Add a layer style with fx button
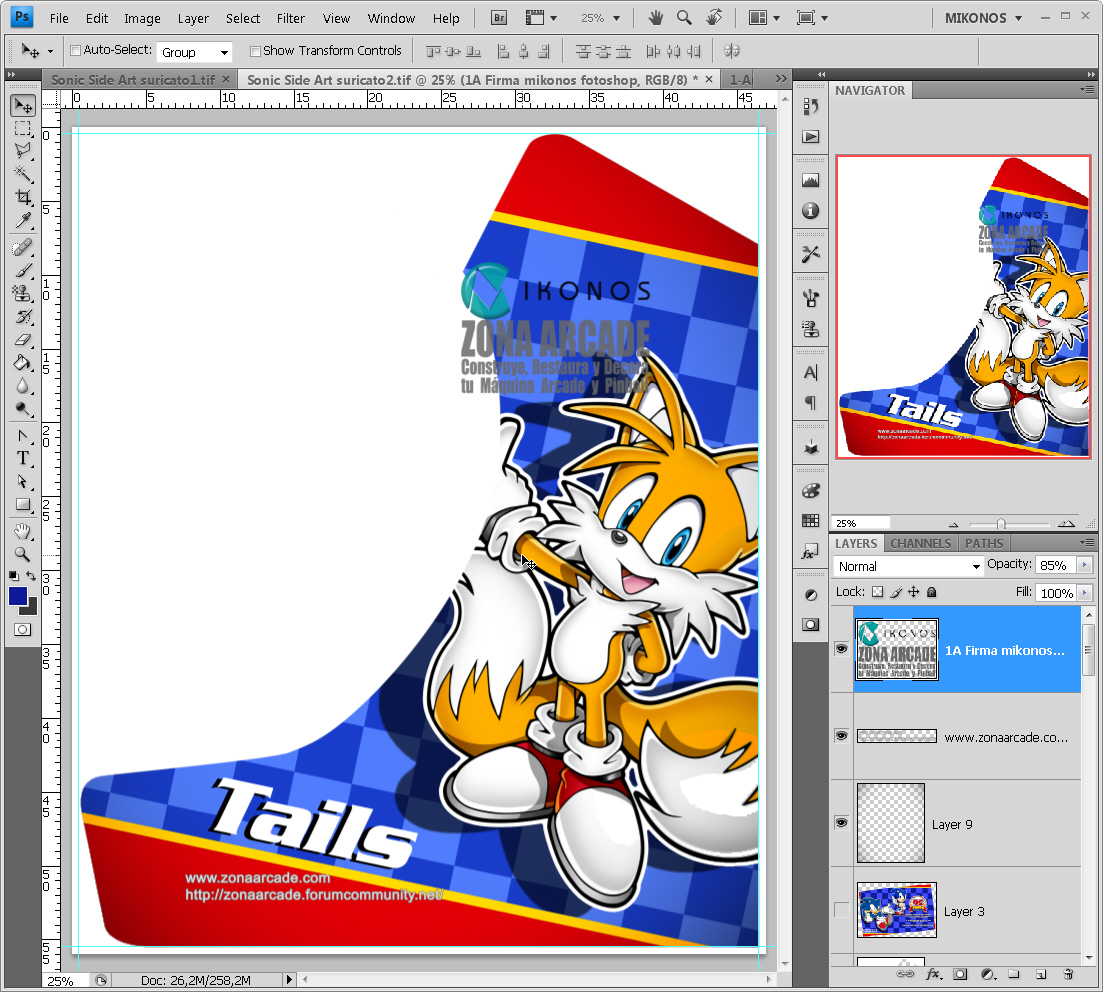This screenshot has height=992, width=1103. click(x=933, y=974)
